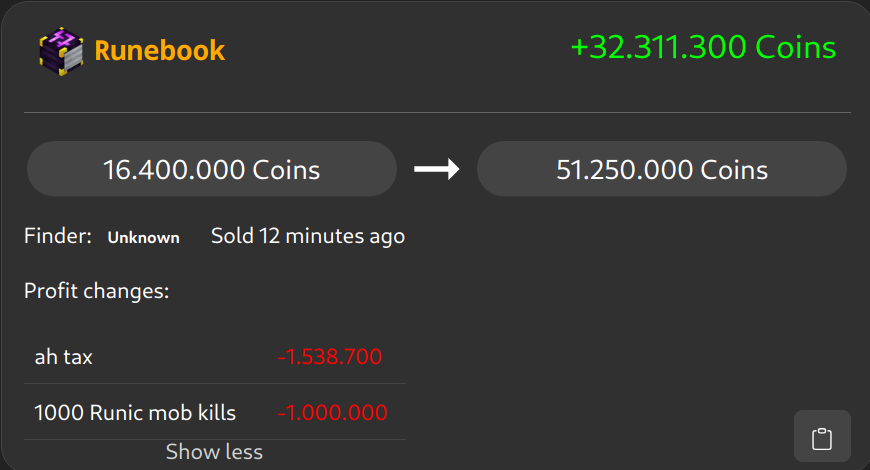Image resolution: width=870 pixels, height=470 pixels.
Task: Select the ah tax row label
Action: (64, 356)
